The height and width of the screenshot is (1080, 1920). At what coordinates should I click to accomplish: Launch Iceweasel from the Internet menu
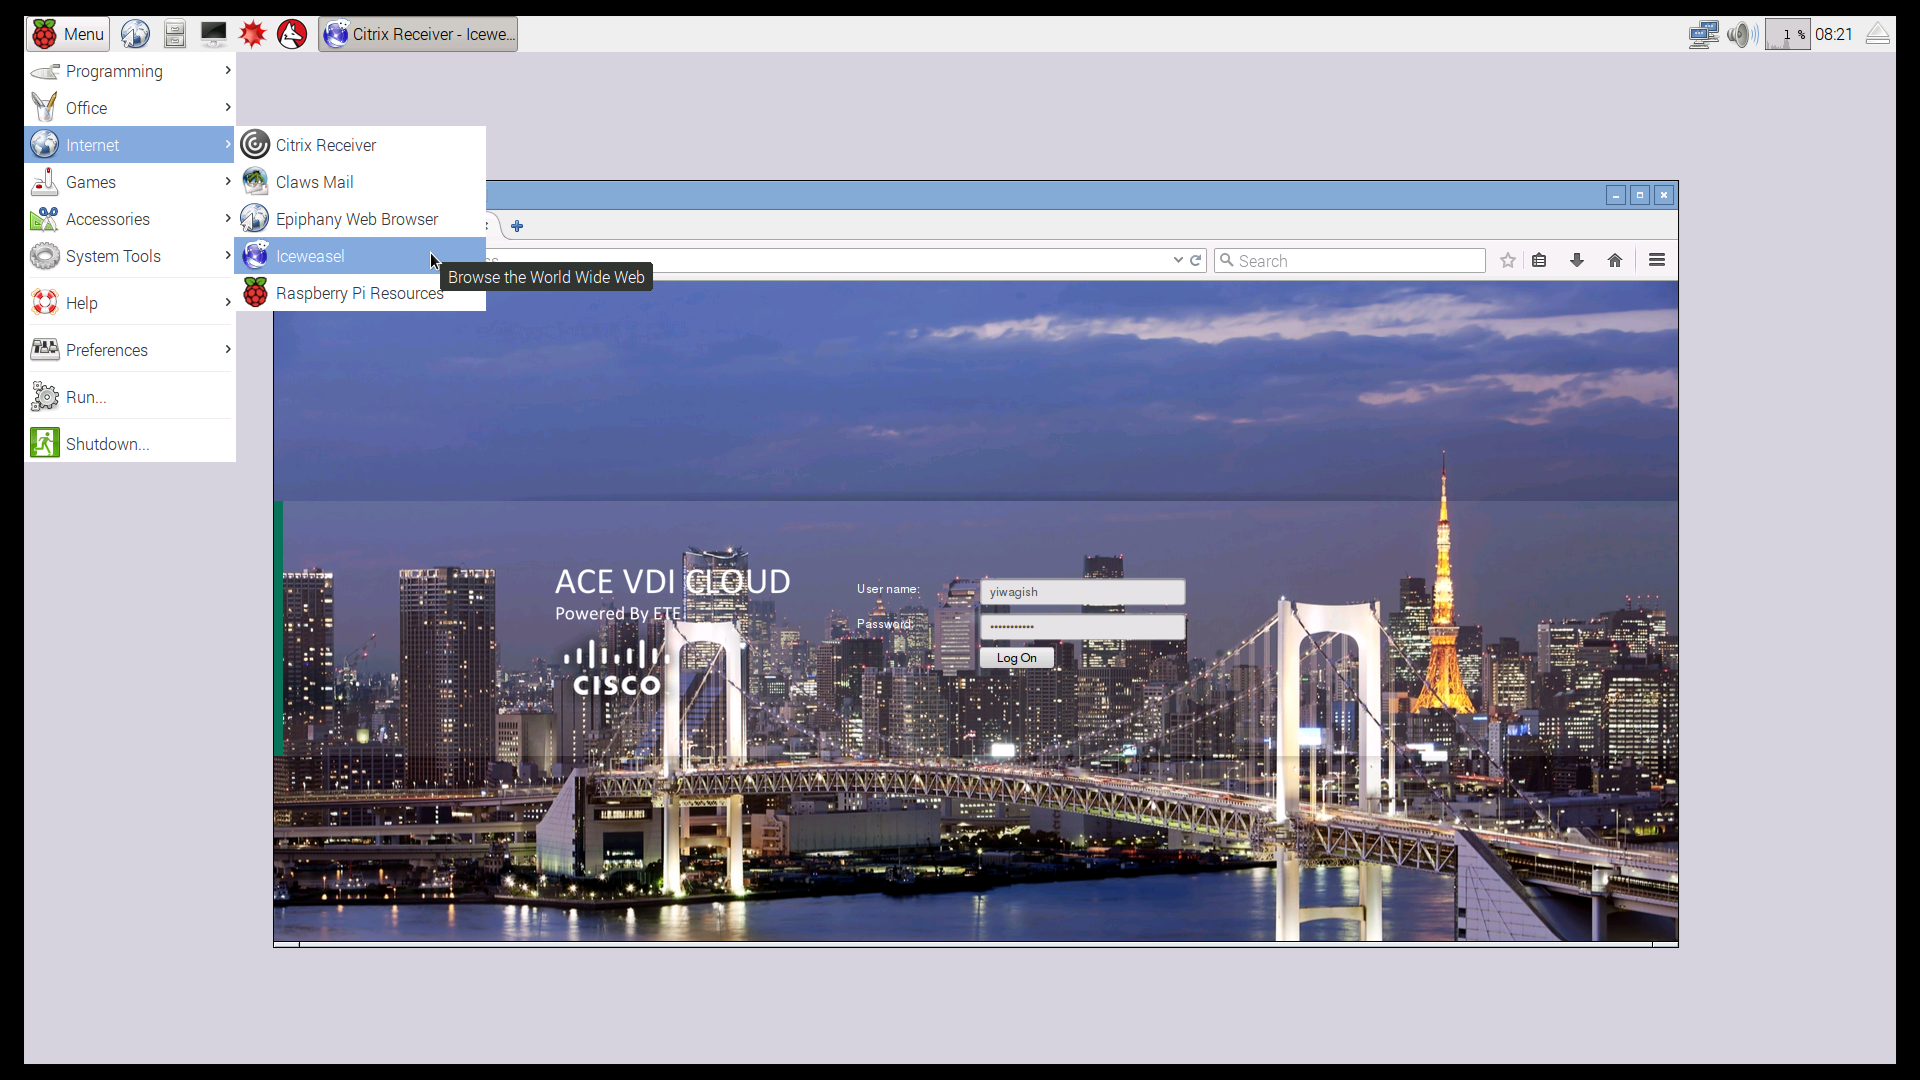coord(310,256)
